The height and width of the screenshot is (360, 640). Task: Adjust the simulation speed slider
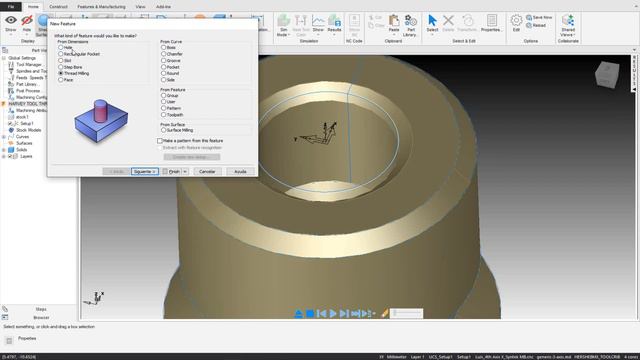pyautogui.click(x=407, y=313)
